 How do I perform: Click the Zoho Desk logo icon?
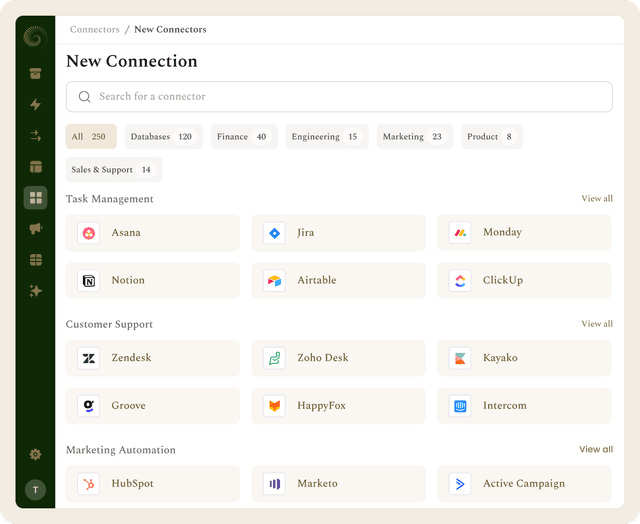274,358
